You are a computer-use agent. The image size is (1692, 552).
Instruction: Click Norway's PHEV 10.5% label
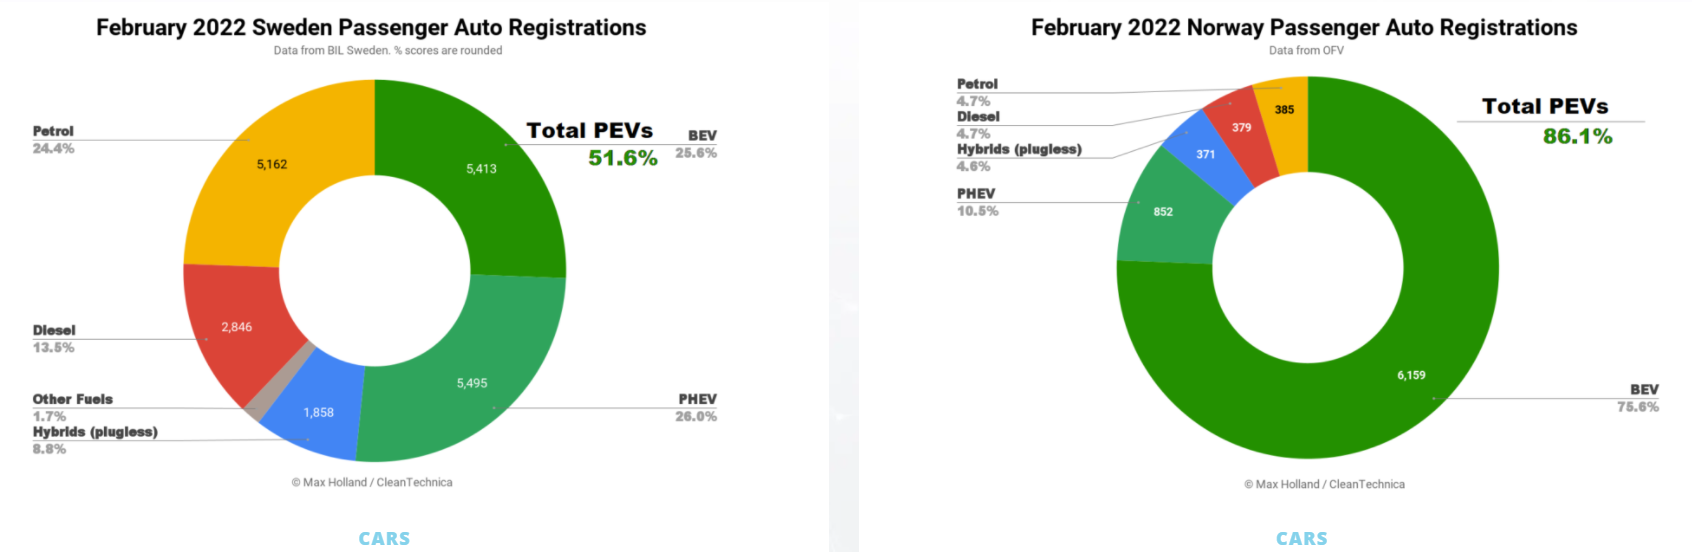977,202
